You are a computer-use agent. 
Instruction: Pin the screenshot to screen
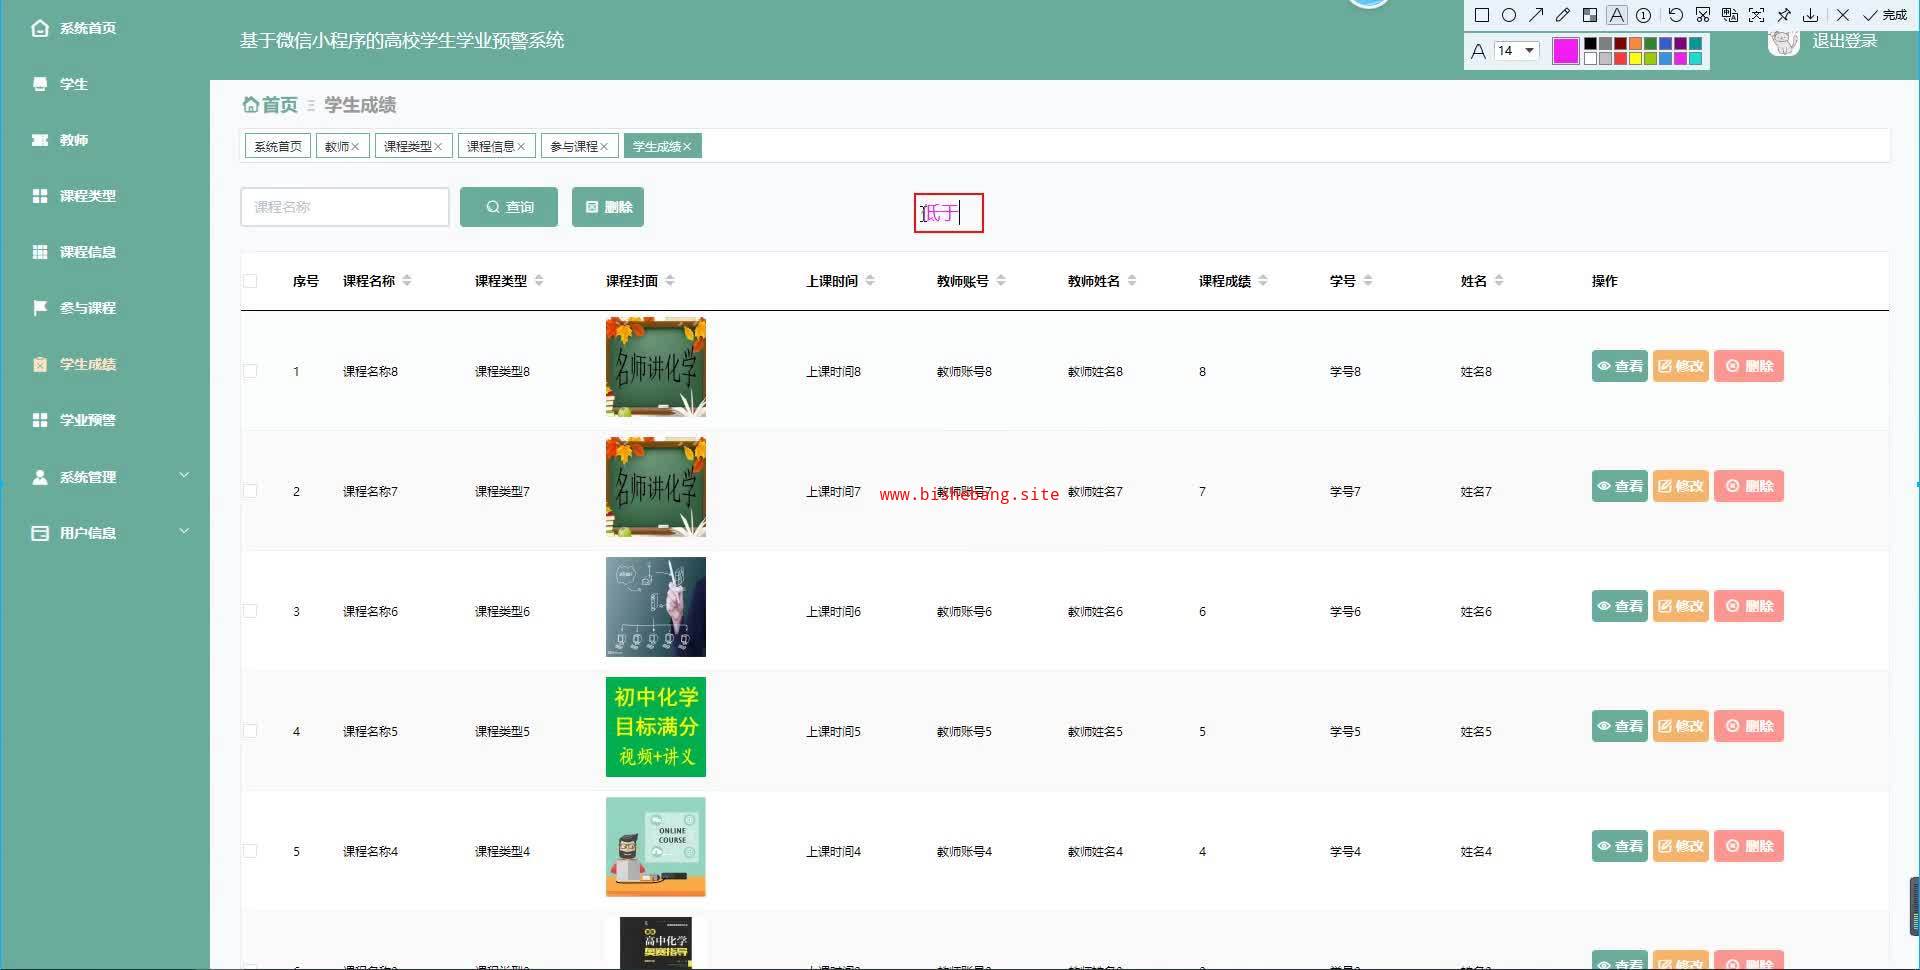point(1784,15)
